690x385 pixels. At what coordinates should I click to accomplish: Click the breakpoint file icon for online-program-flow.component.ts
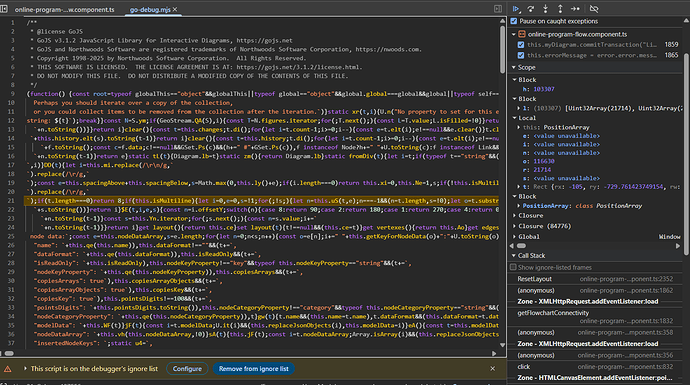522,34
